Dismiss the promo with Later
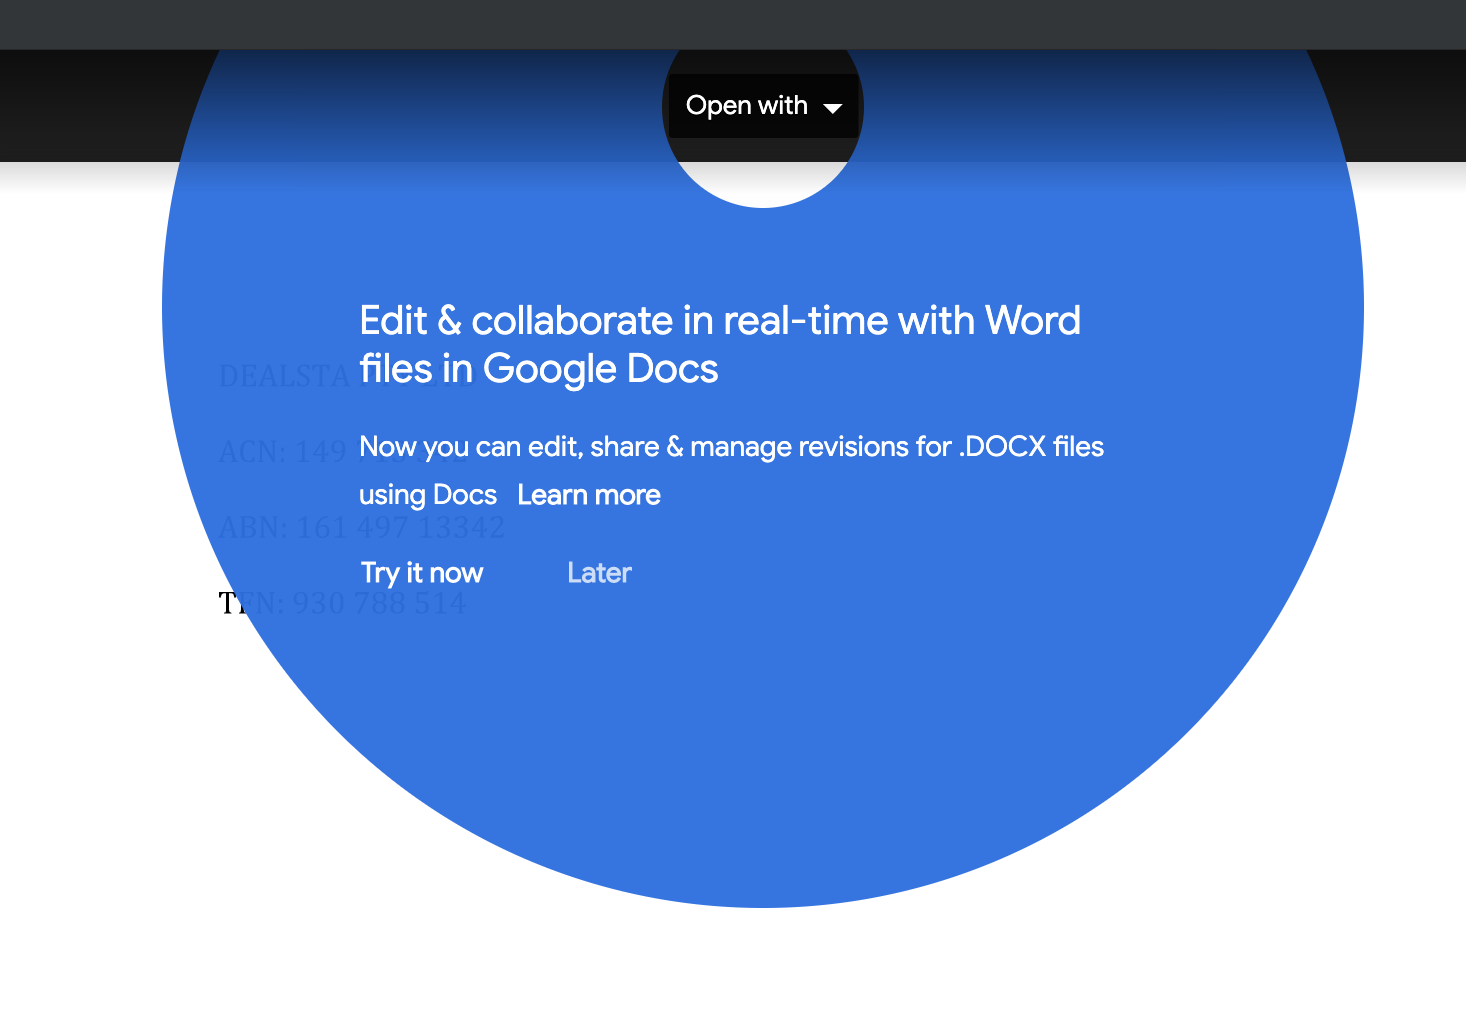The image size is (1466, 1012). pyautogui.click(x=599, y=573)
